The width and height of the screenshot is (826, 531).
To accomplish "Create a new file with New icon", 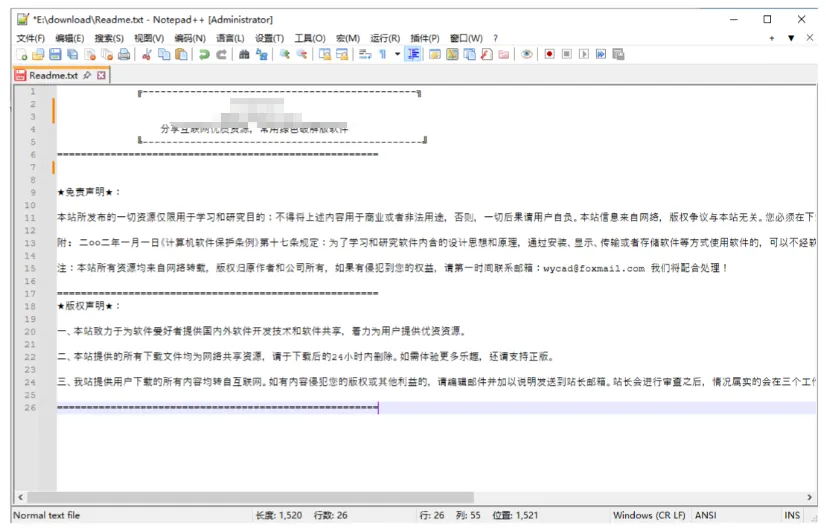I will coord(22,54).
